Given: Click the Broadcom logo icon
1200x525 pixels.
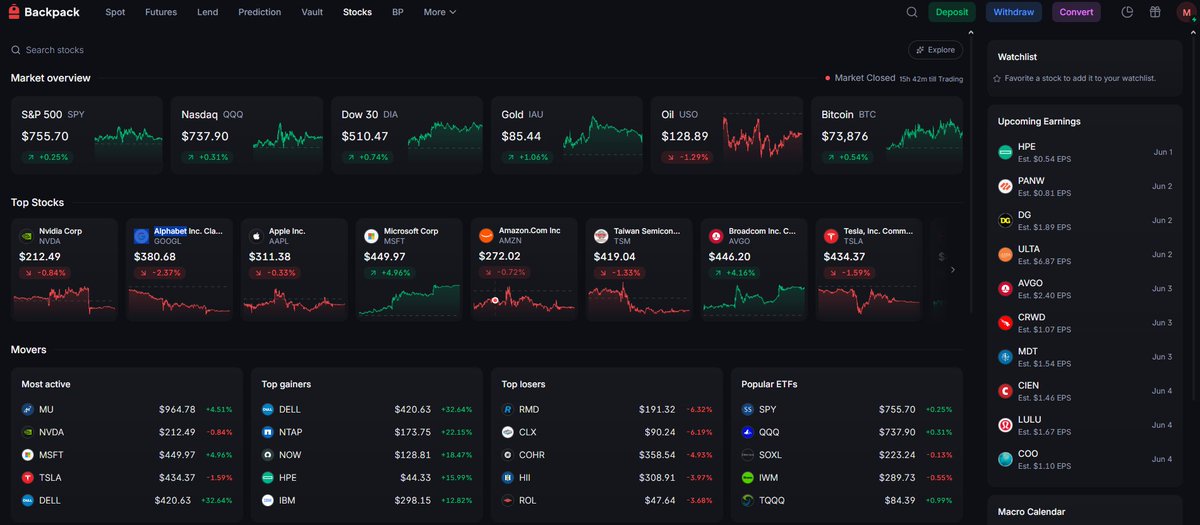Looking at the screenshot, I should [x=716, y=236].
